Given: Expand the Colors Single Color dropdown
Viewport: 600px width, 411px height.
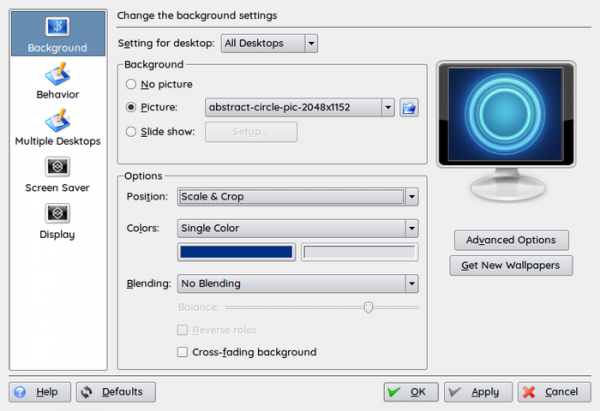Looking at the screenshot, I should [297, 228].
